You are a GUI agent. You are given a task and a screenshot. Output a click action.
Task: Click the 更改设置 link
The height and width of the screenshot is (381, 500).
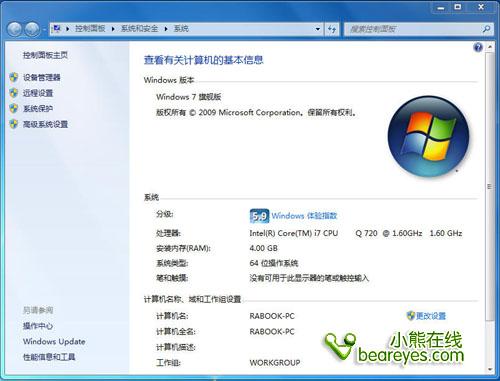pyautogui.click(x=431, y=316)
